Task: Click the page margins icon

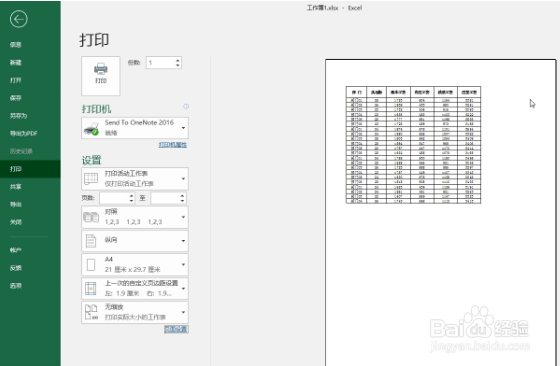Action: pyautogui.click(x=91, y=289)
